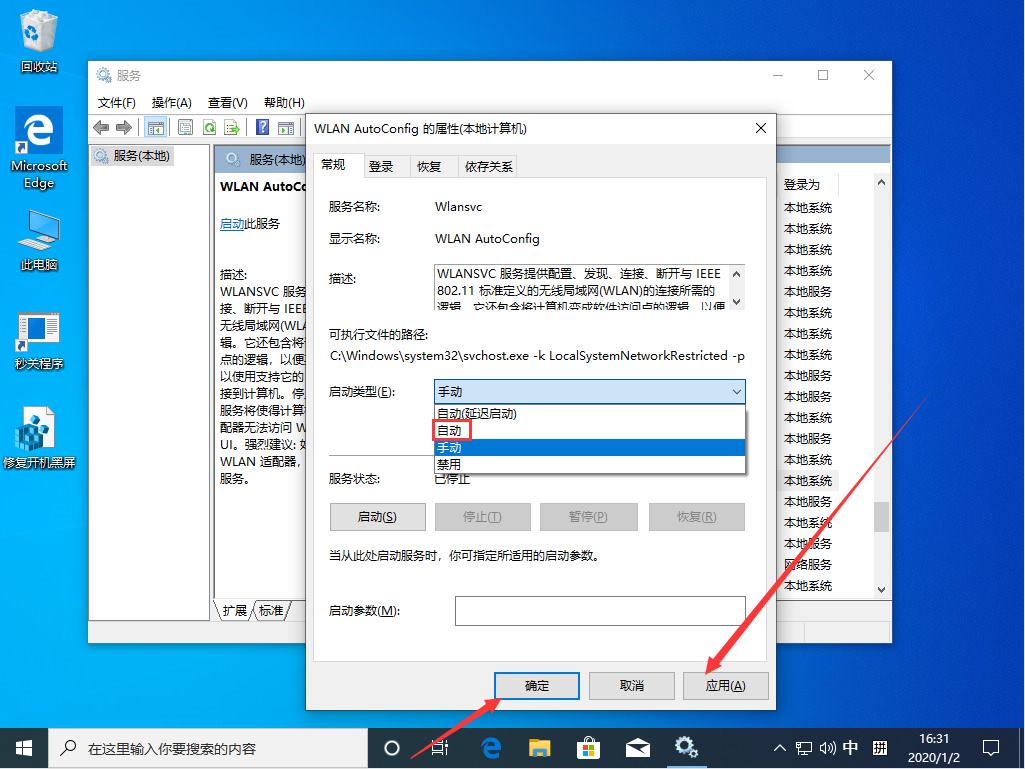Image resolution: width=1025 pixels, height=769 pixels.
Task: Click the 应用(A) button
Action: coord(725,685)
